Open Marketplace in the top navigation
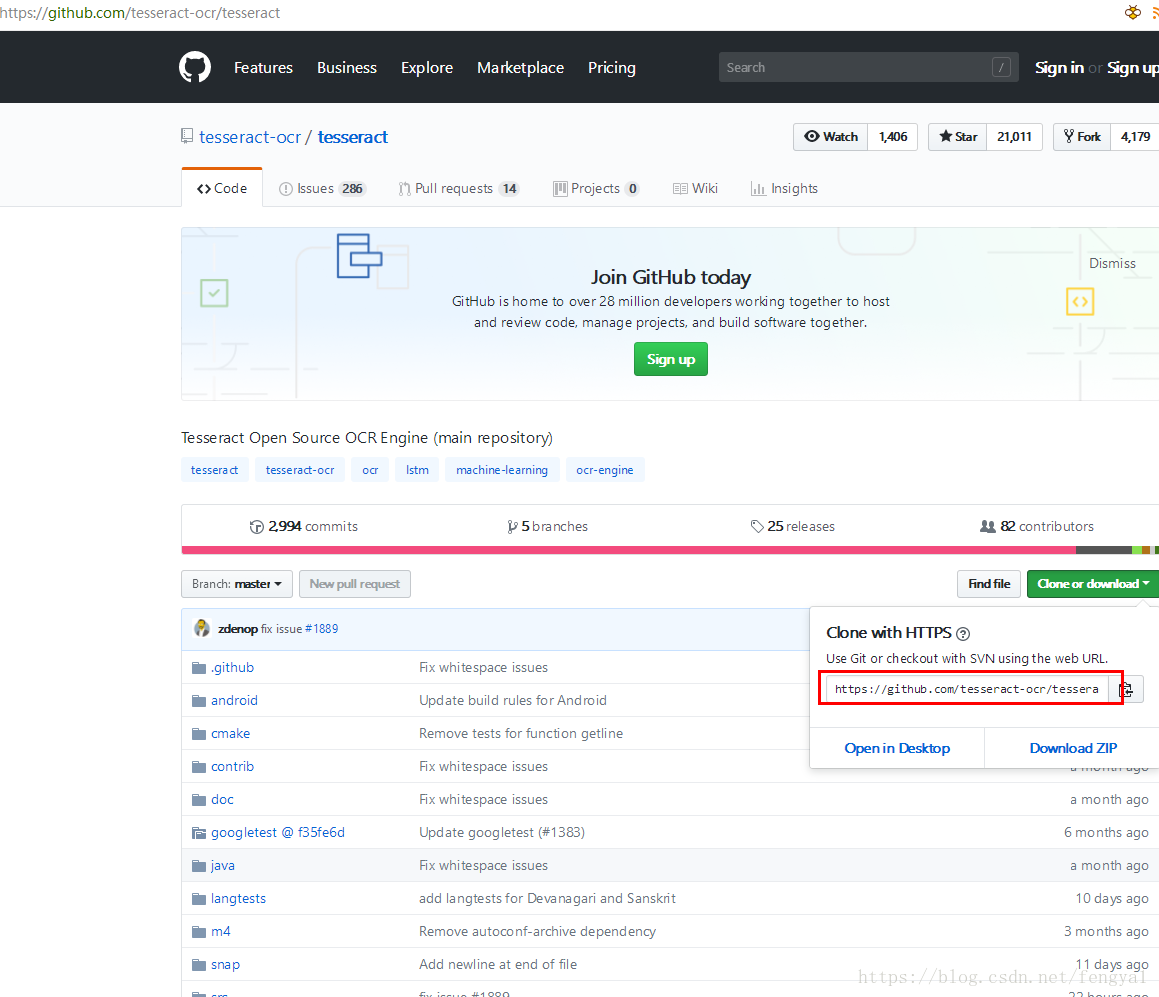1159x997 pixels. tap(520, 67)
